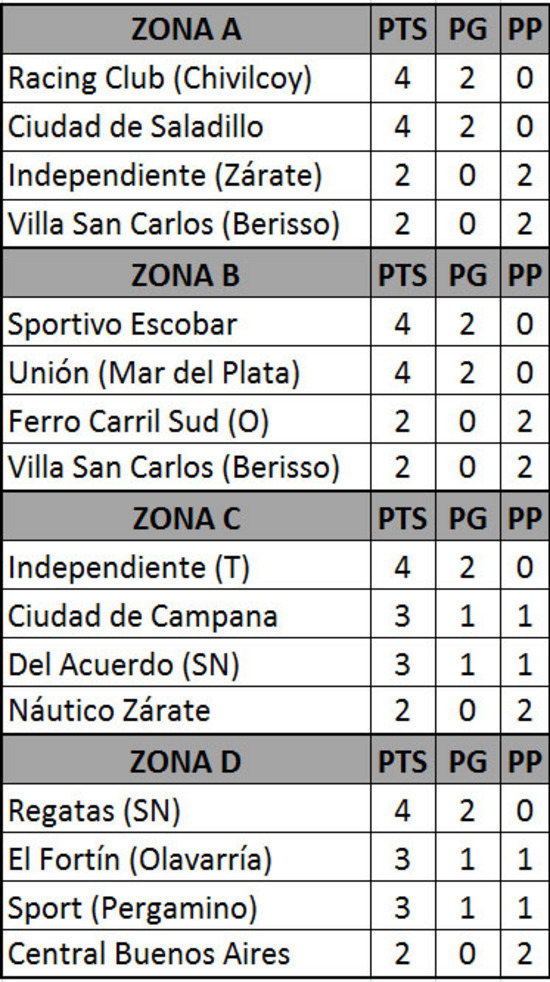
Task: Click the Racing Club (Chivilcoy) cell
Action: (x=186, y=78)
